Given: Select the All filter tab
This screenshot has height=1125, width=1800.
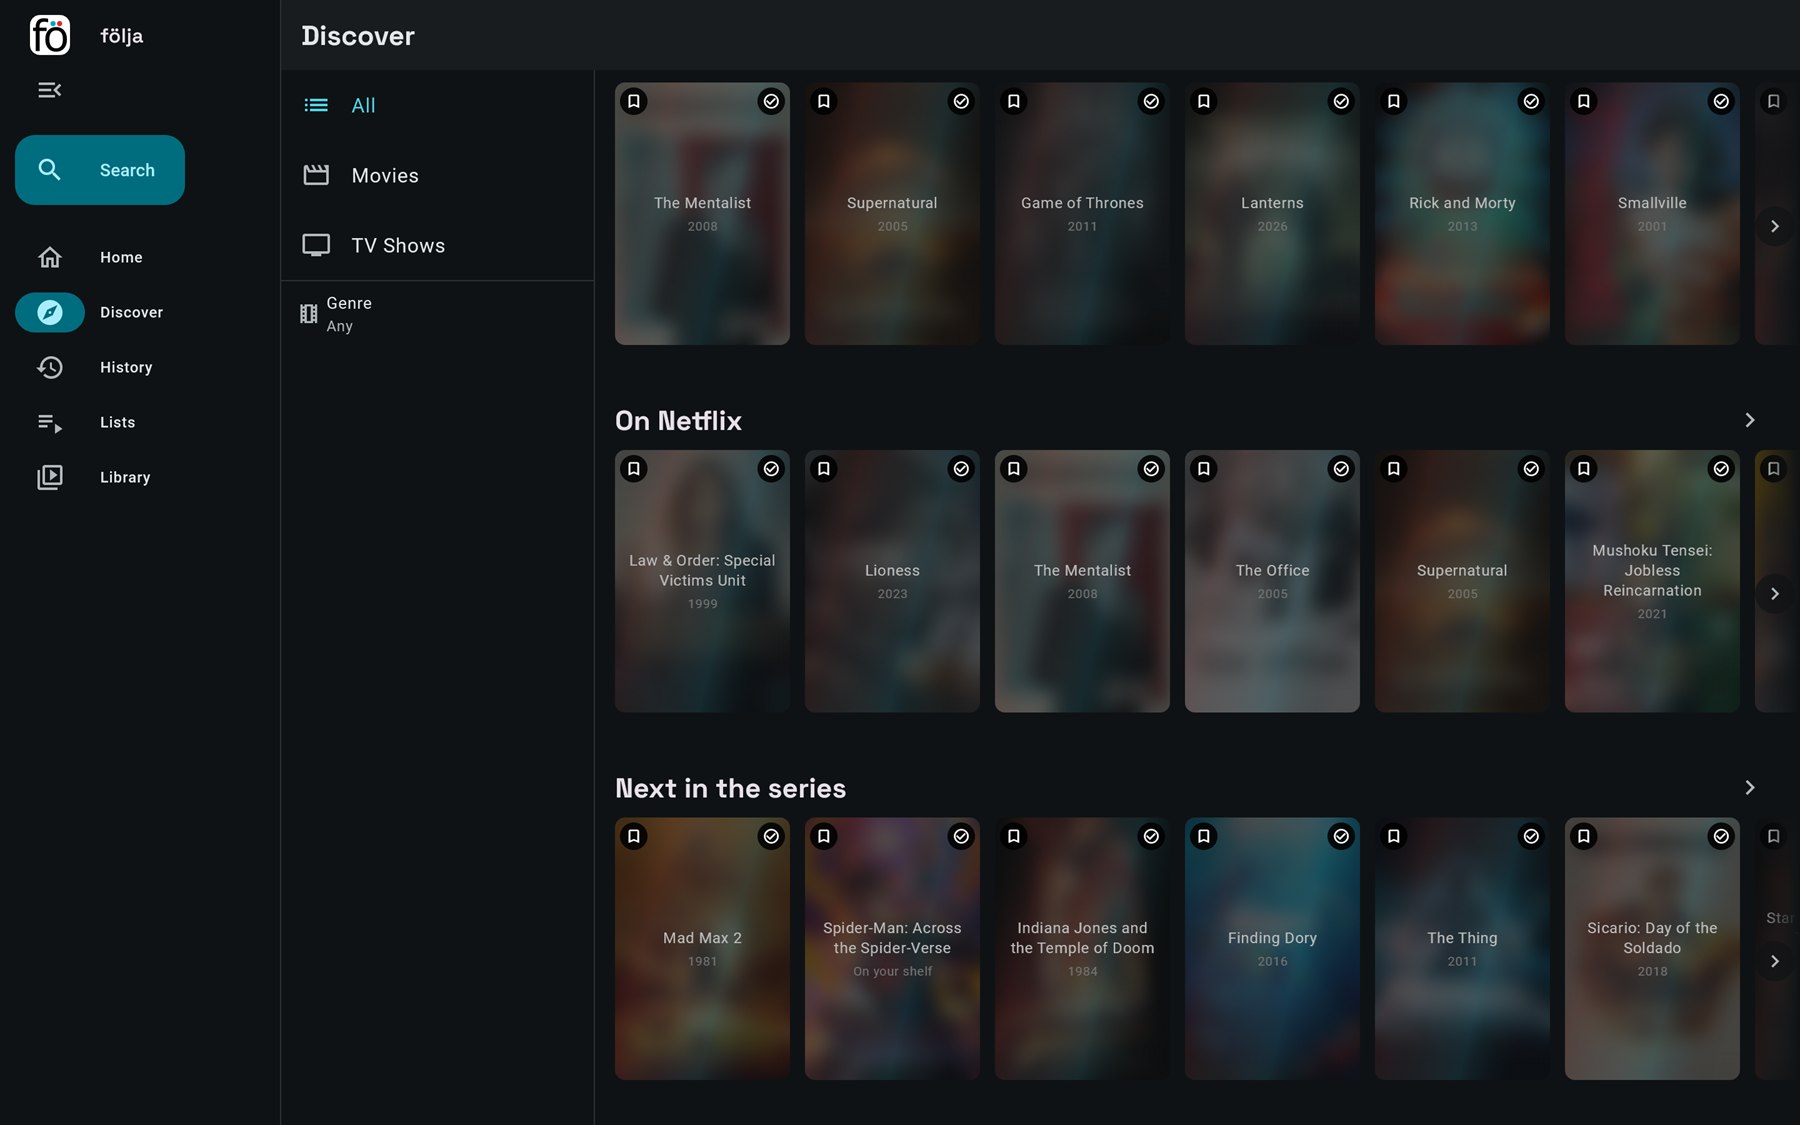Looking at the screenshot, I should [x=438, y=105].
